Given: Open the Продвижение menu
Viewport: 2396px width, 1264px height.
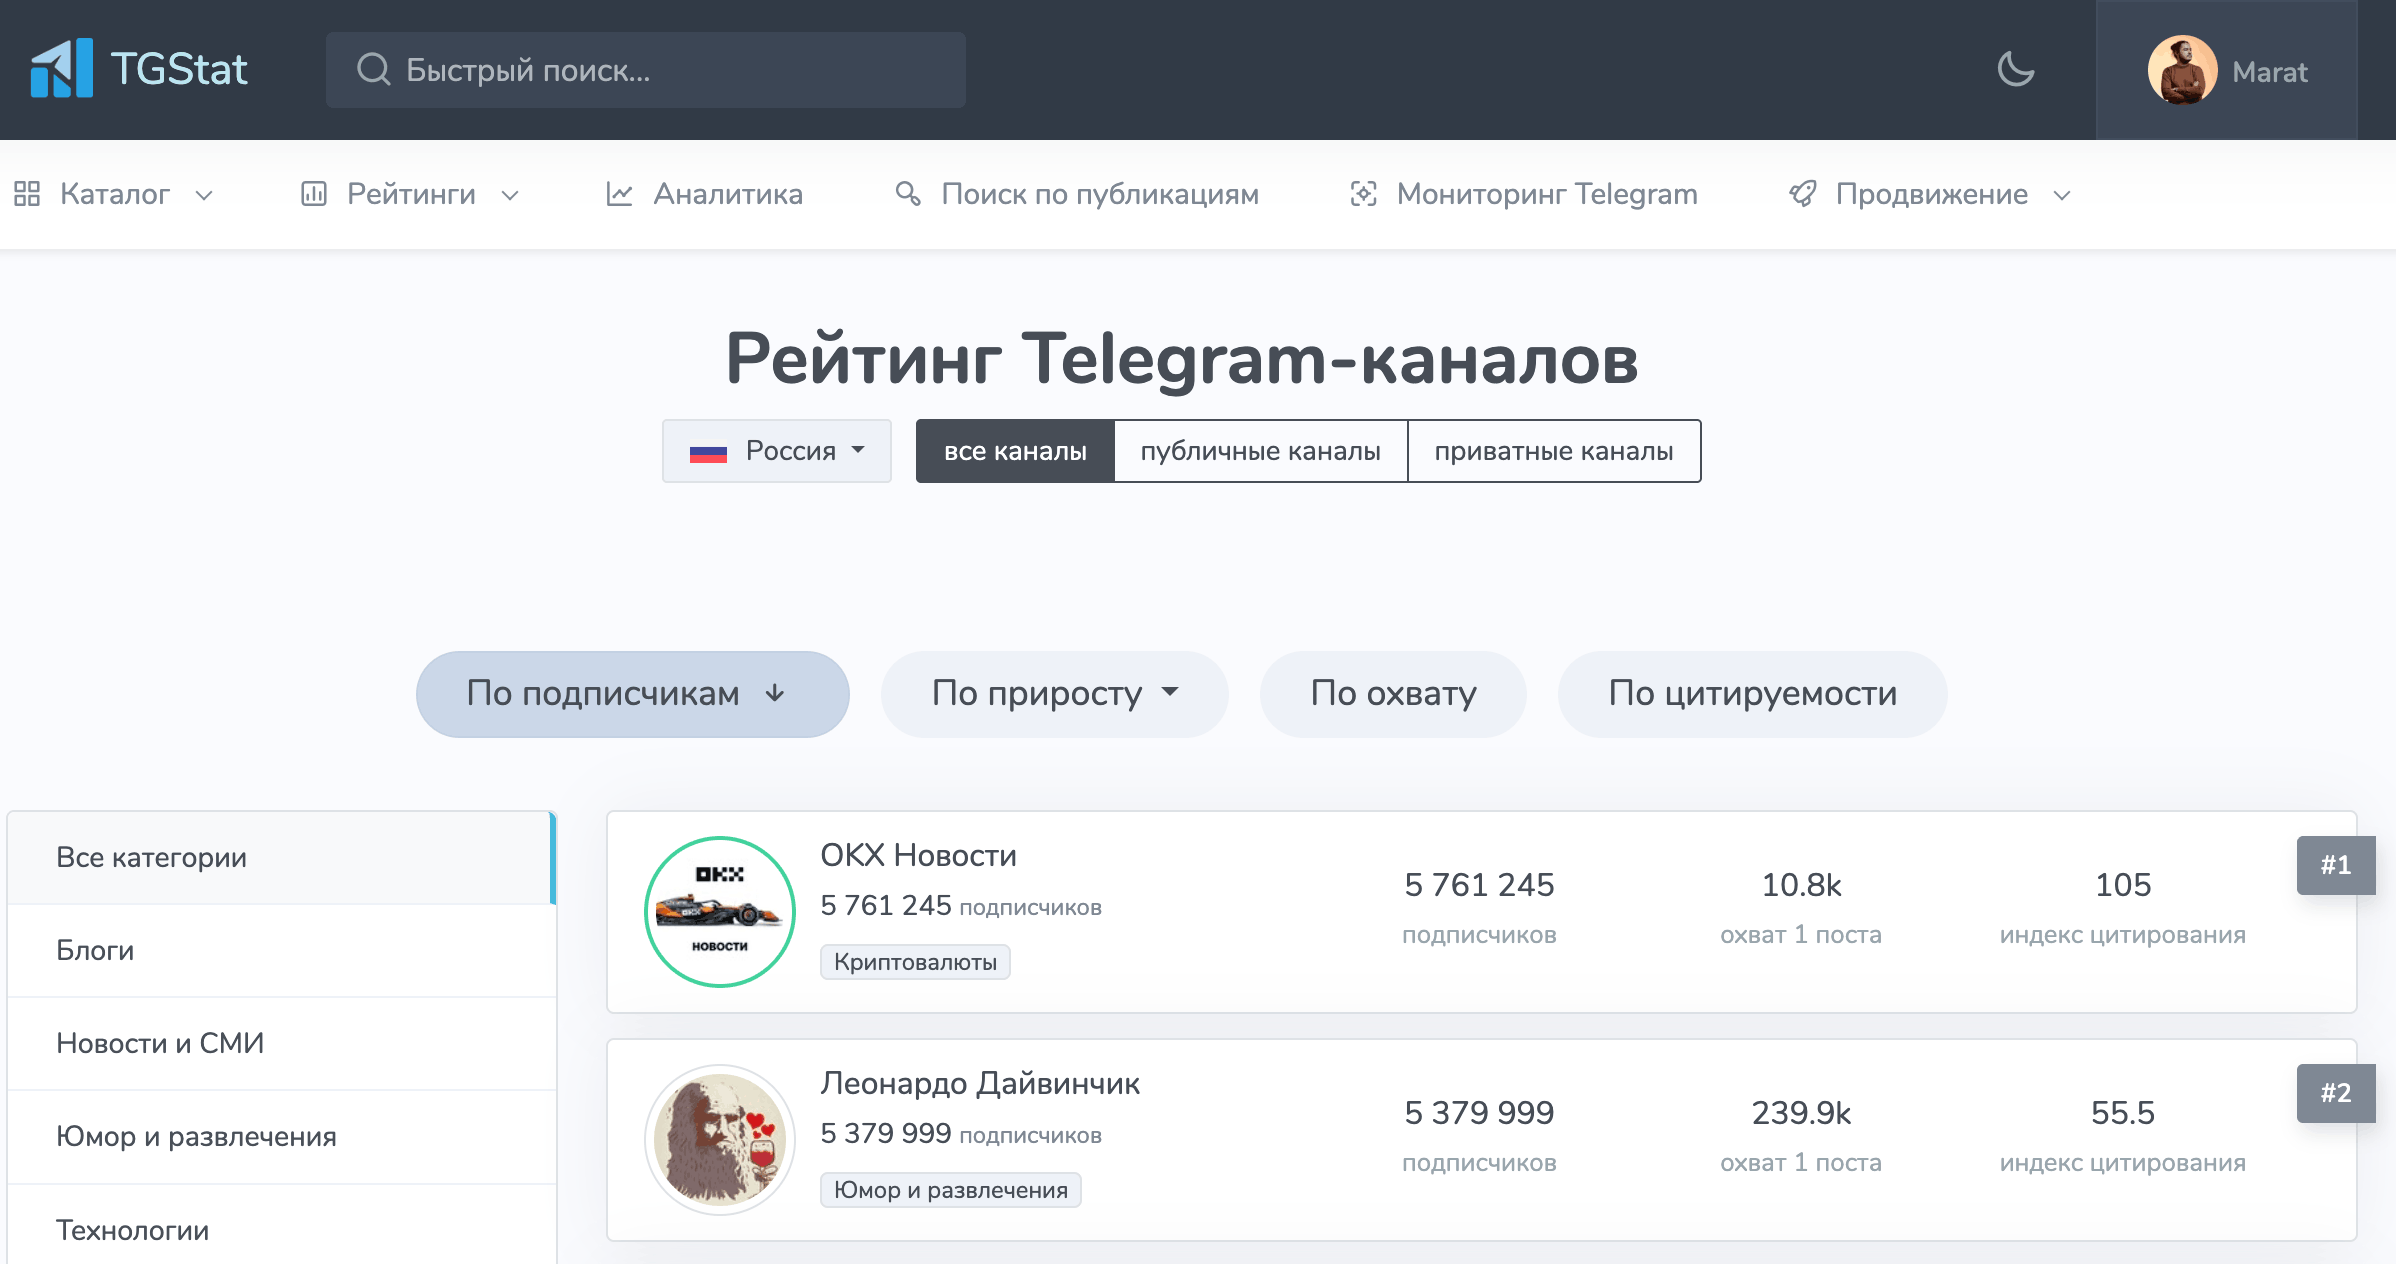Looking at the screenshot, I should pyautogui.click(x=1930, y=194).
